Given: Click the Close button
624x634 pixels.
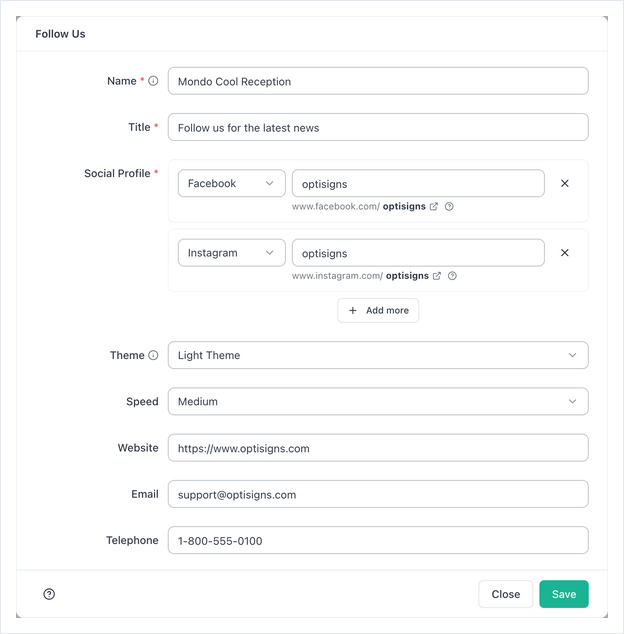Looking at the screenshot, I should click(506, 594).
